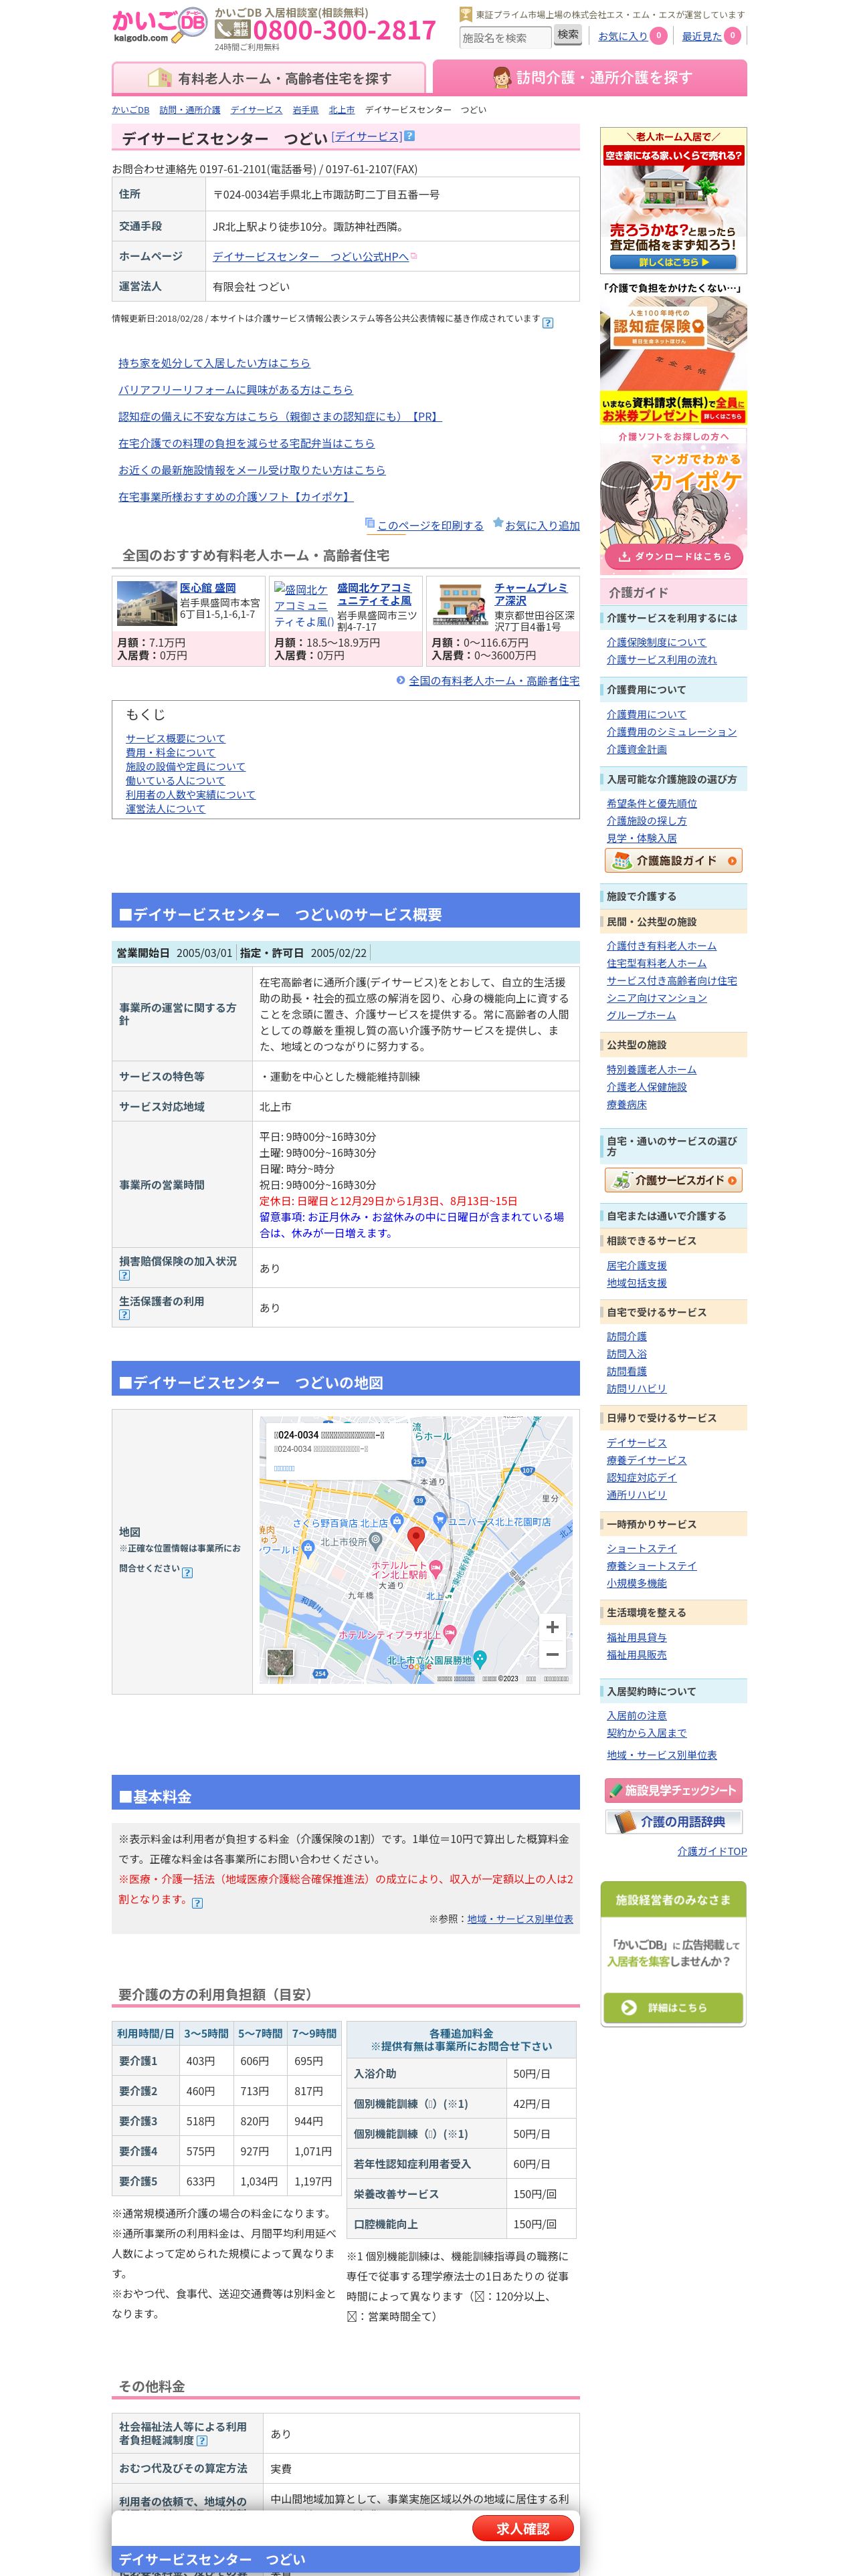Click the 老人ホーム入居で house sale banner
The image size is (859, 2576).
coord(673,201)
